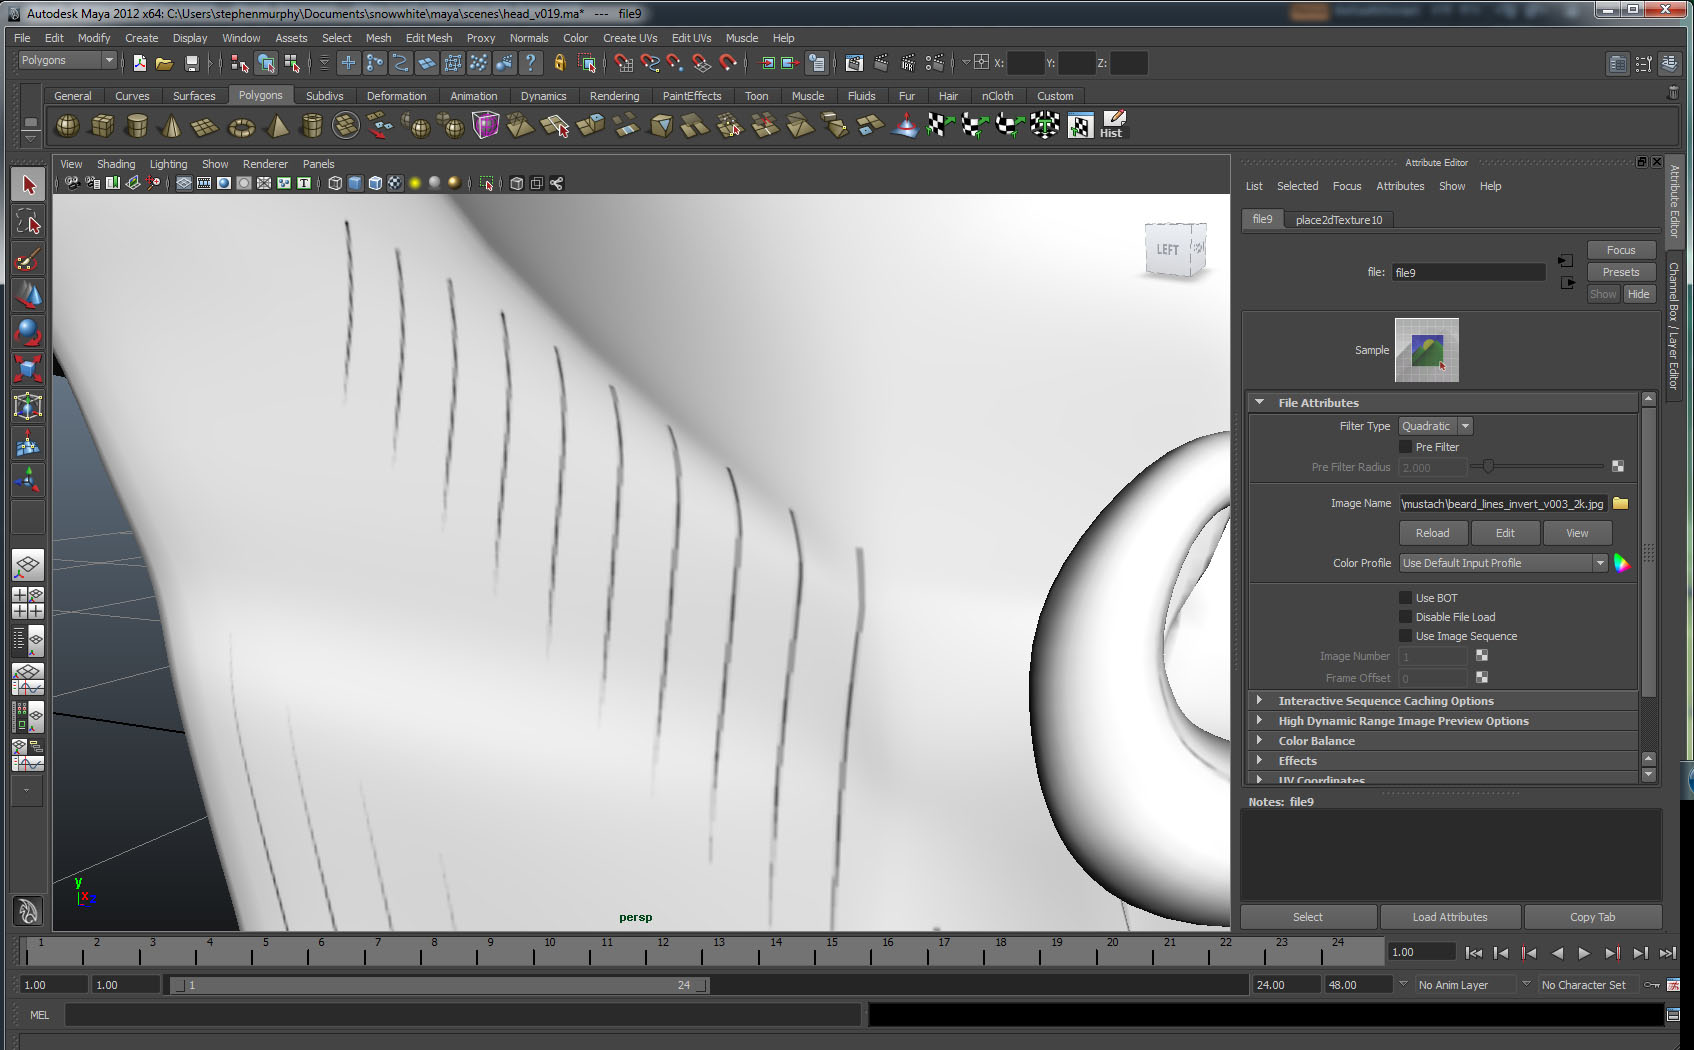Check the Use BOT option
The height and width of the screenshot is (1050, 1694).
(x=1405, y=597)
